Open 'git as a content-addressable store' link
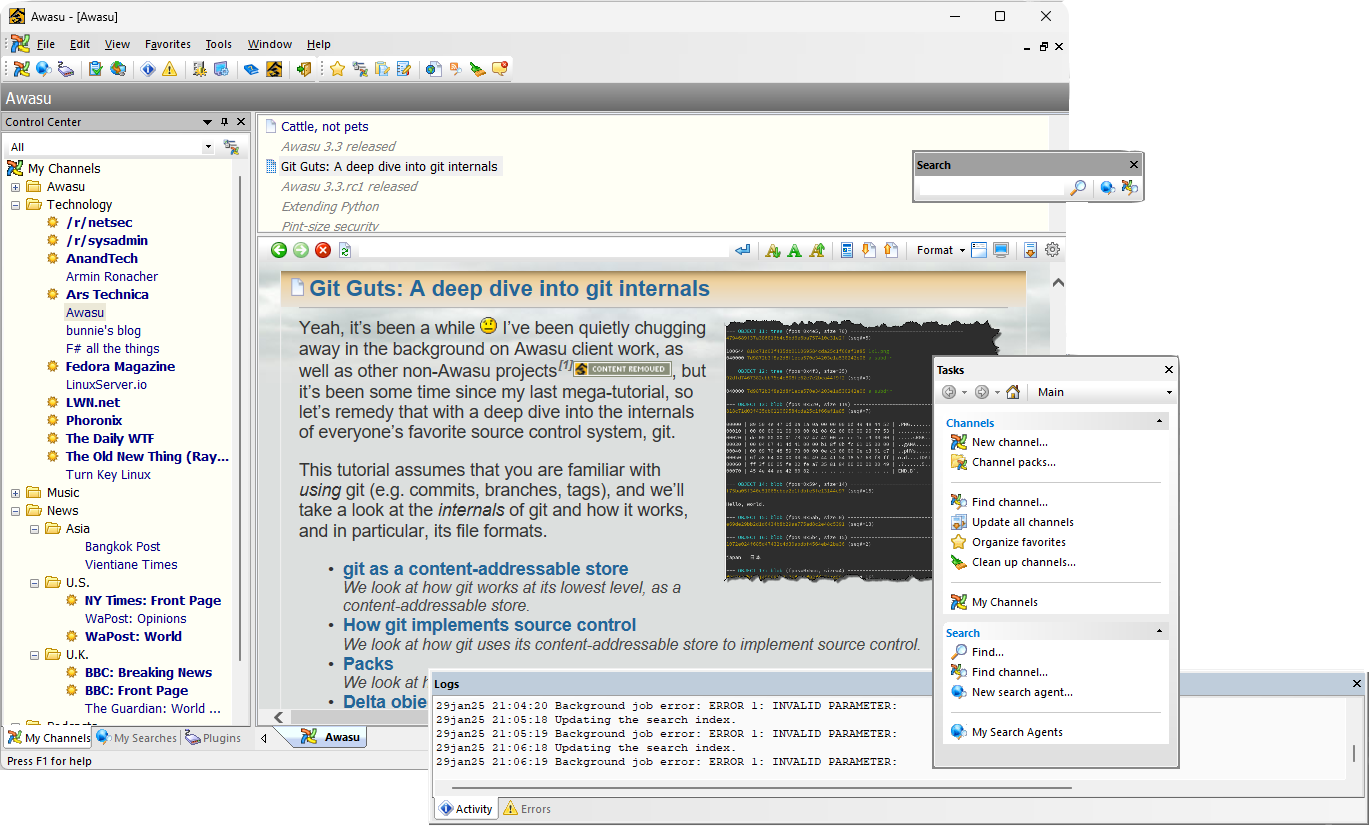 click(486, 569)
